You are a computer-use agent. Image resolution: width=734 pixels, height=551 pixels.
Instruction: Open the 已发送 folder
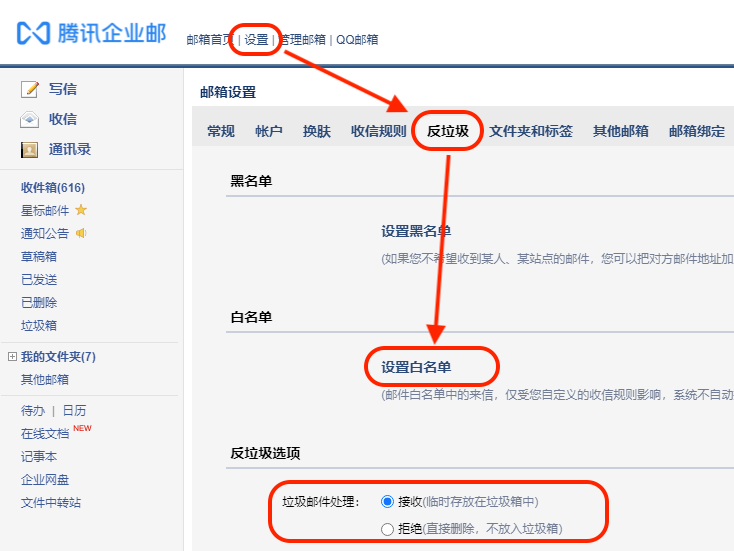39,279
